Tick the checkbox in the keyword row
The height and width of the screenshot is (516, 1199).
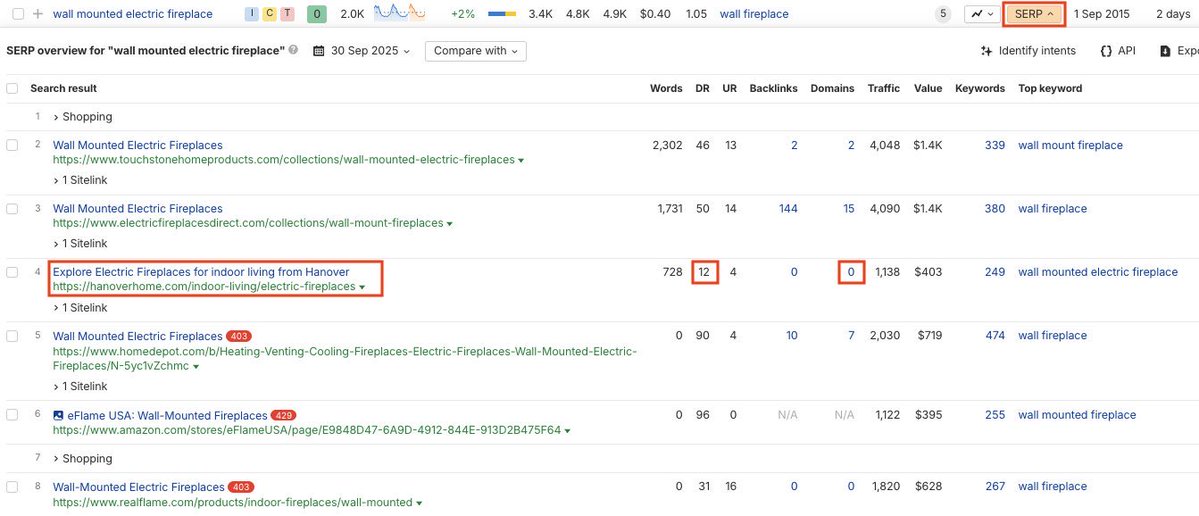click(x=18, y=14)
